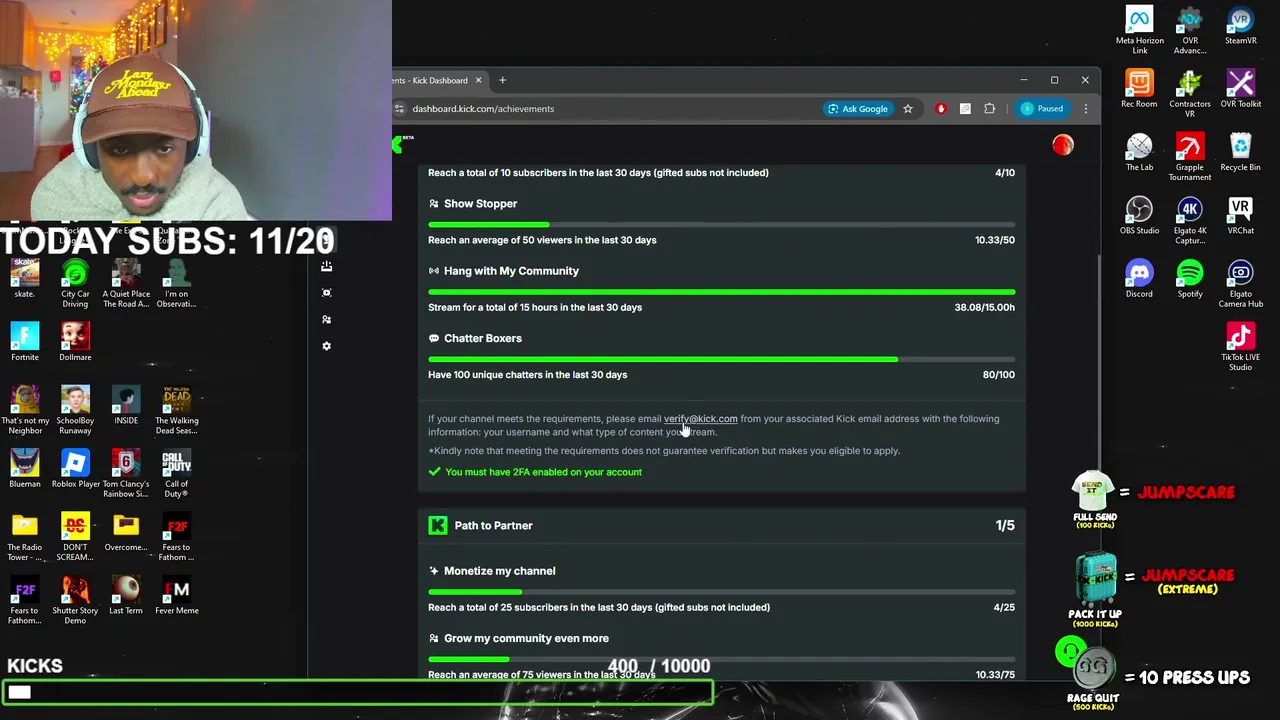The width and height of the screenshot is (1280, 720).
Task: Click the Ask Google button in address bar
Action: [857, 108]
